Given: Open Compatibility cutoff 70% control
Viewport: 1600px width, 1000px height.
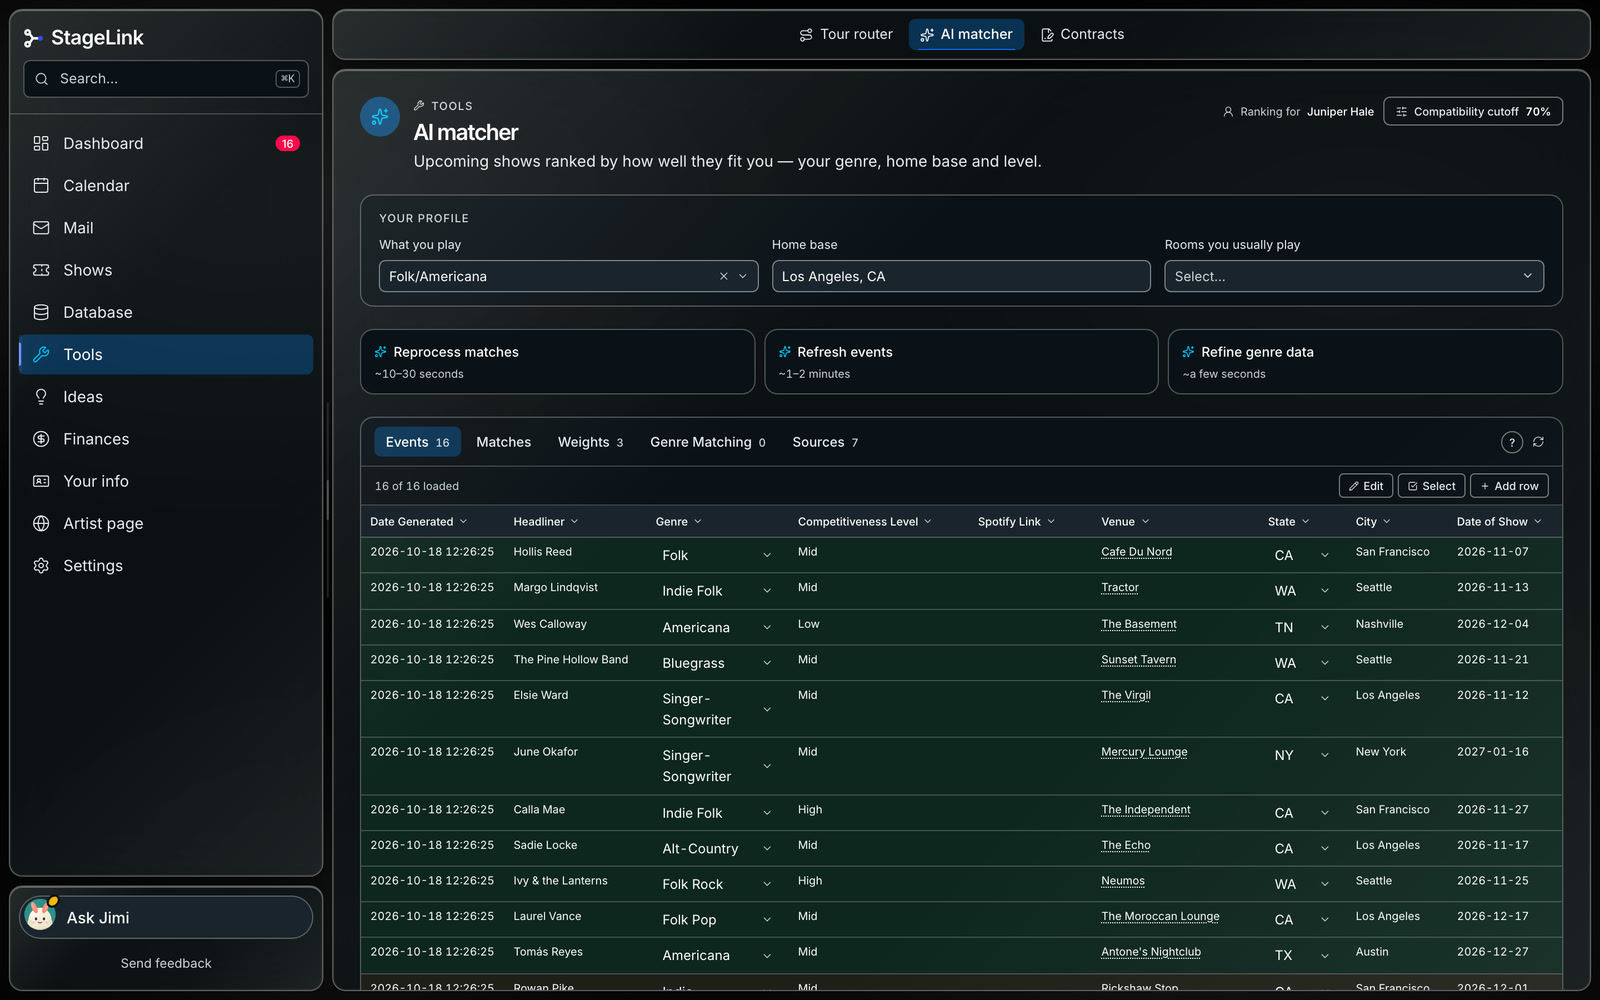Looking at the screenshot, I should [x=1472, y=112].
